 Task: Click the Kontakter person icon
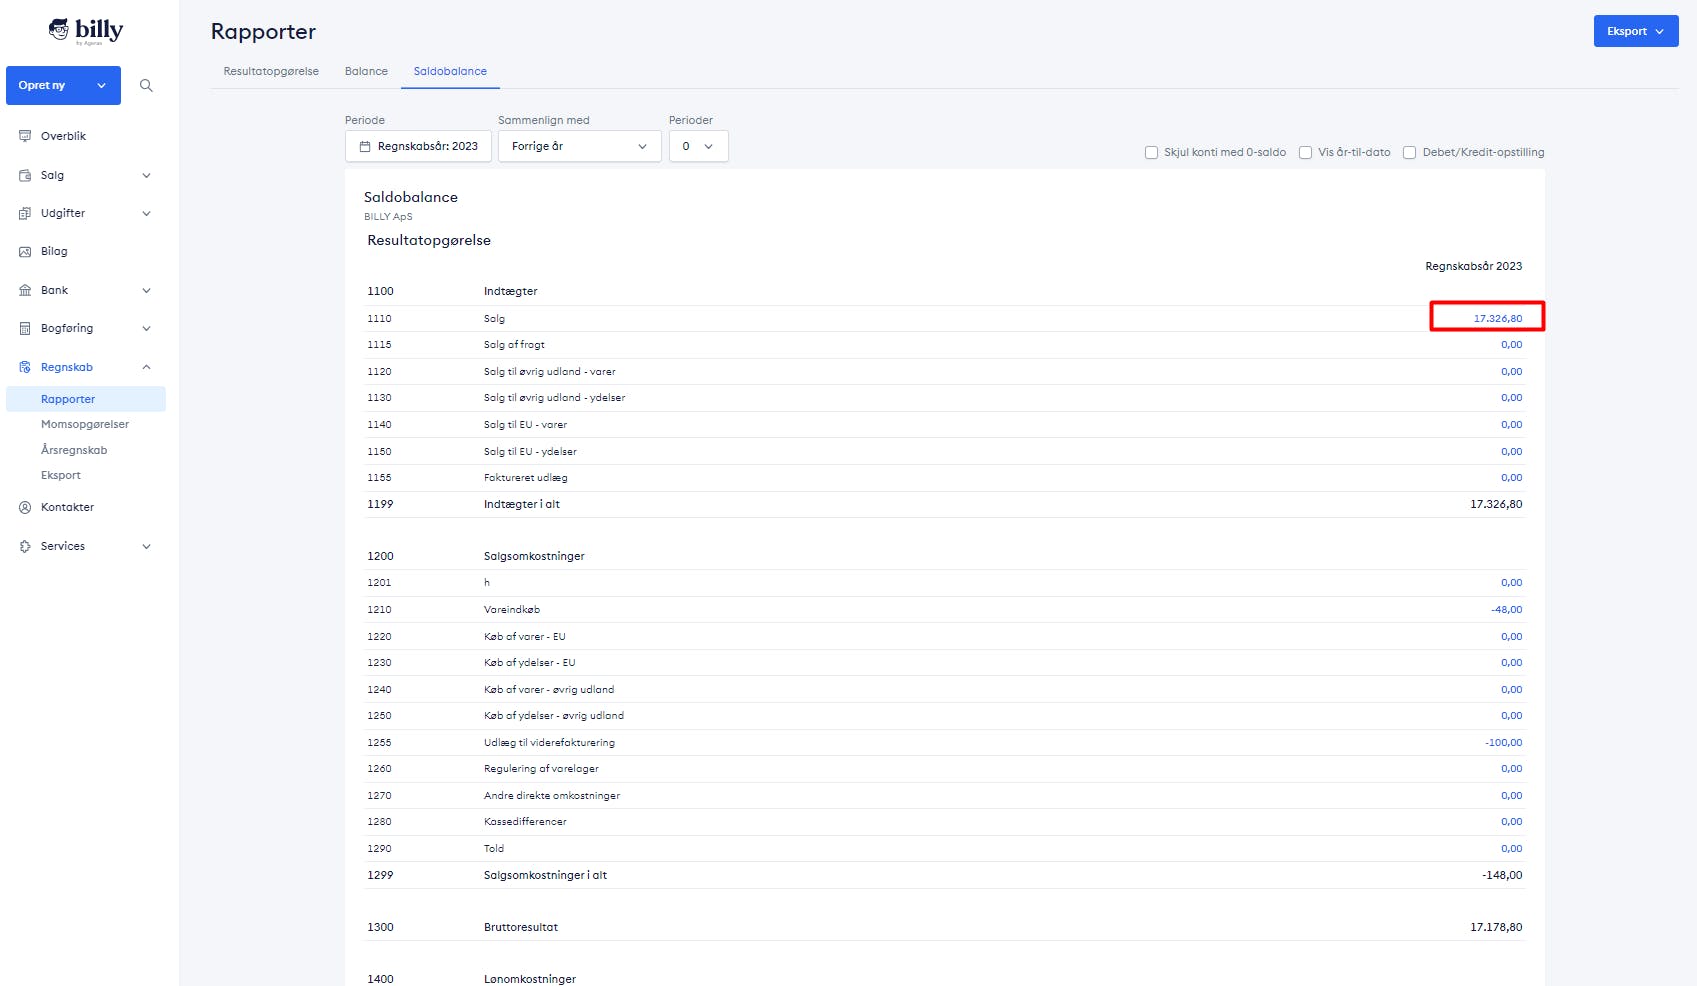coord(25,507)
